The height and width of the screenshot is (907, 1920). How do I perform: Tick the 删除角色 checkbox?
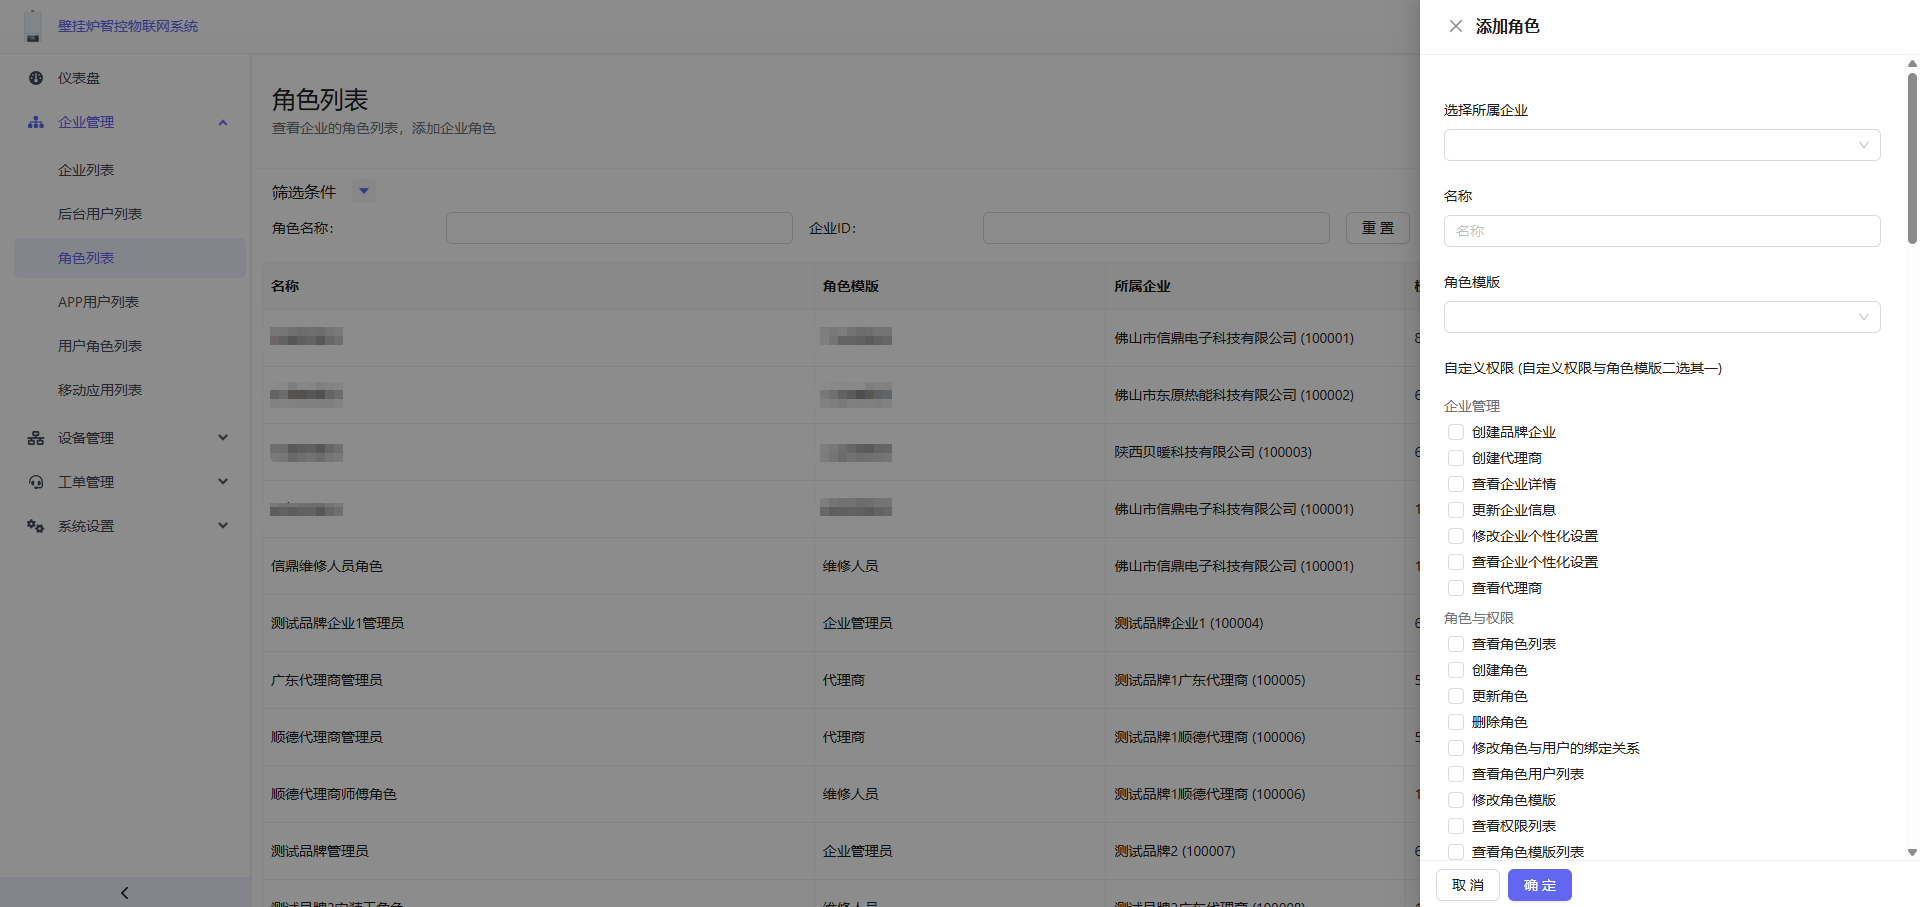[1456, 722]
